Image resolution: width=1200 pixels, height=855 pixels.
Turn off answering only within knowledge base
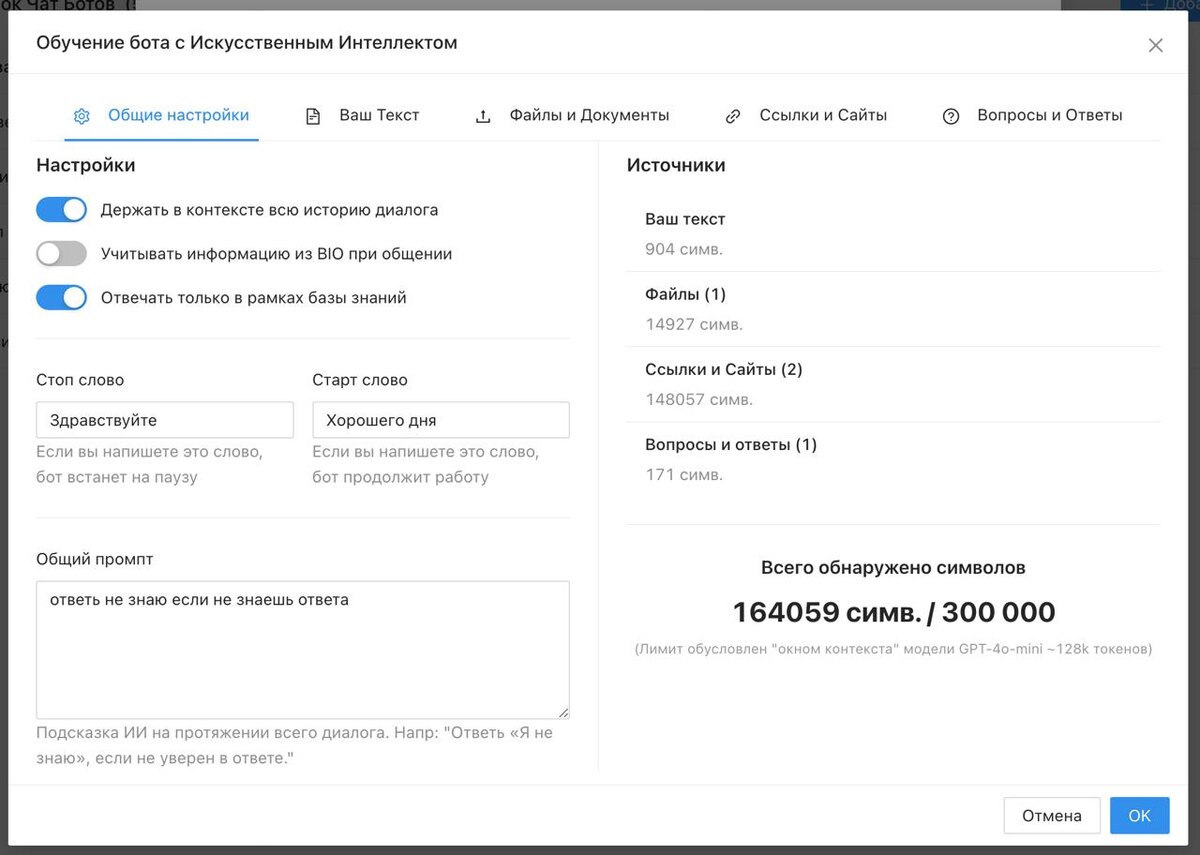62,298
